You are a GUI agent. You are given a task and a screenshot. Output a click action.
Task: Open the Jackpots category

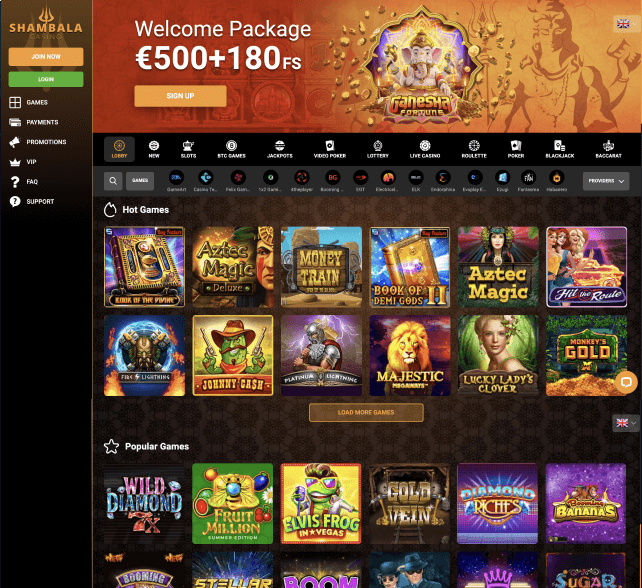tap(280, 149)
